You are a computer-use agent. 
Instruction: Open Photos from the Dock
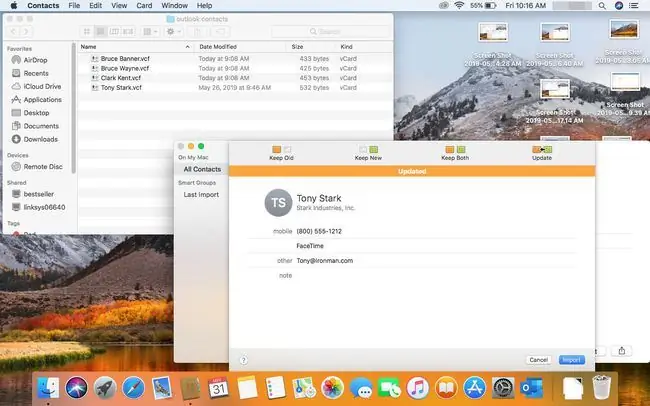pyautogui.click(x=332, y=388)
